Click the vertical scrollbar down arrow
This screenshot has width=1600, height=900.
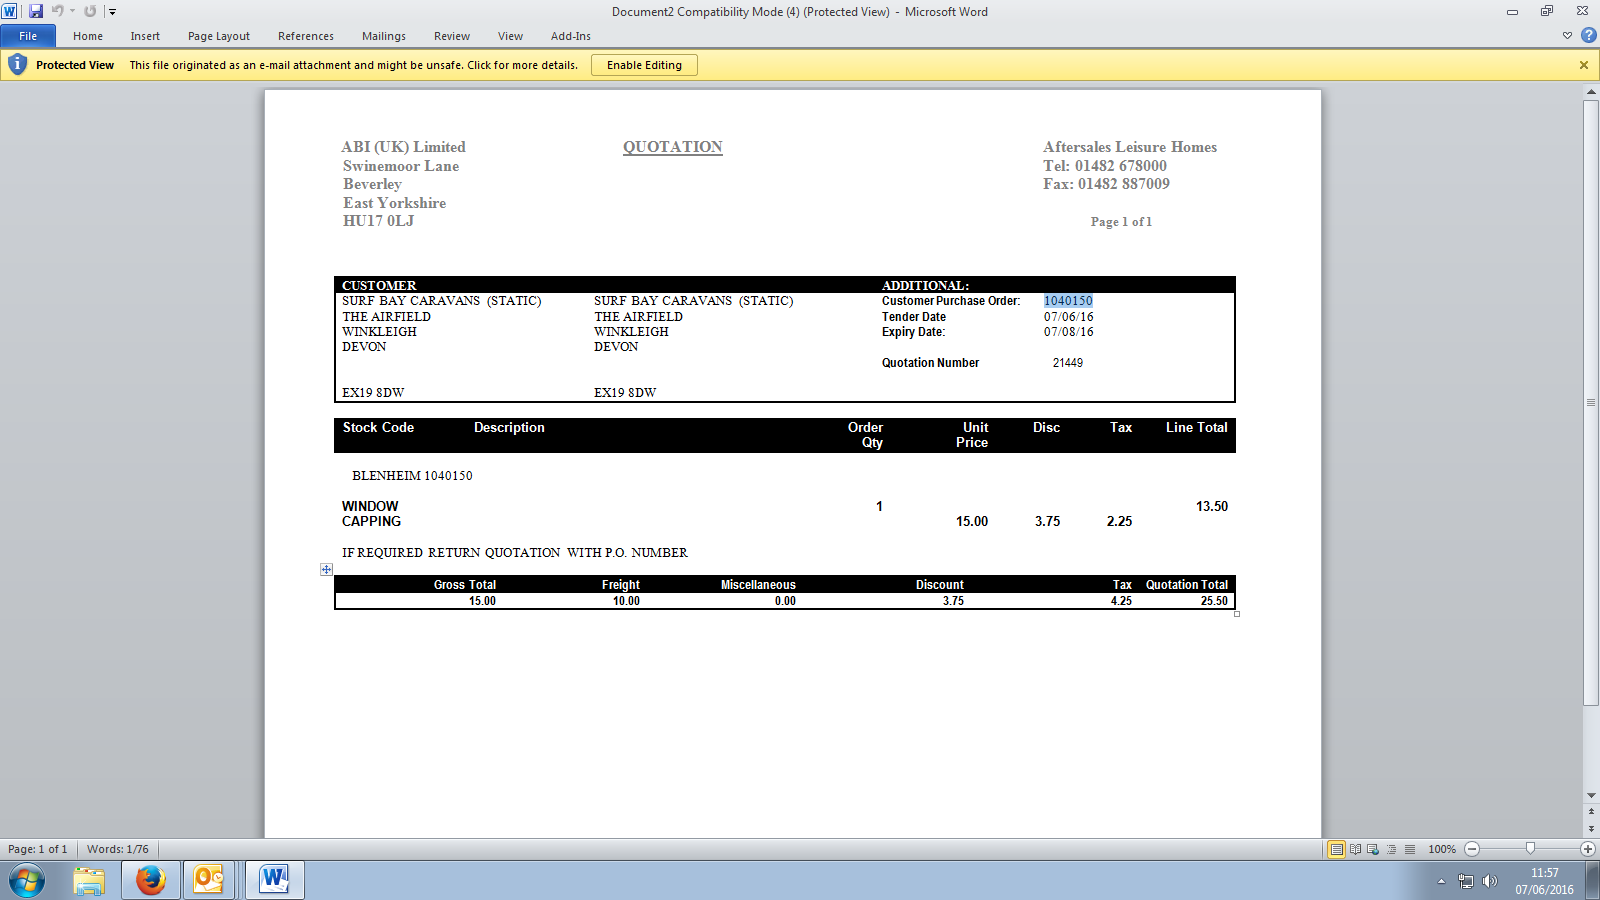click(x=1591, y=796)
